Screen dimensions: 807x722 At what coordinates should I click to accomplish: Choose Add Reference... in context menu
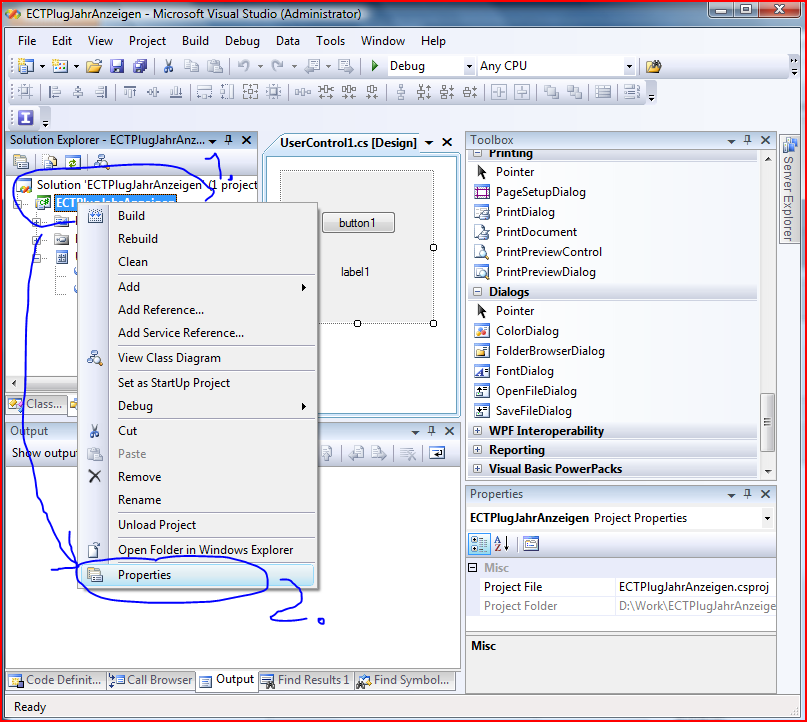click(198, 310)
